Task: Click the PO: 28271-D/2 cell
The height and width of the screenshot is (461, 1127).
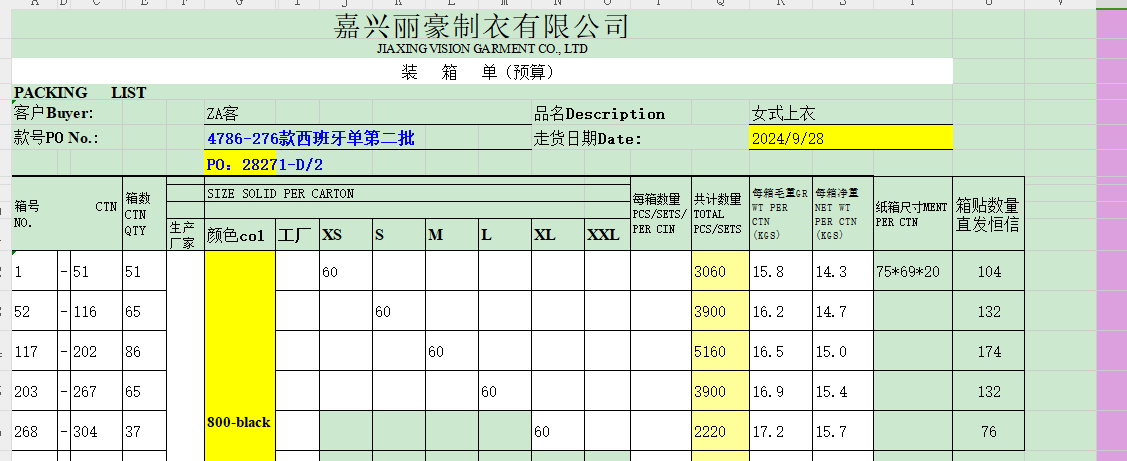Action: pos(265,164)
